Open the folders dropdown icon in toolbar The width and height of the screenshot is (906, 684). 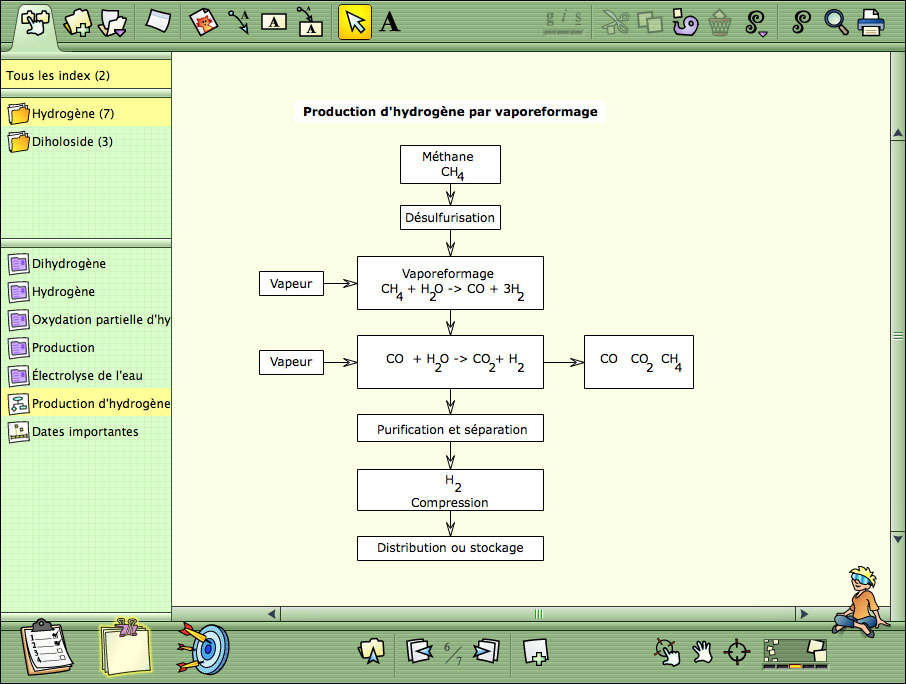point(112,23)
